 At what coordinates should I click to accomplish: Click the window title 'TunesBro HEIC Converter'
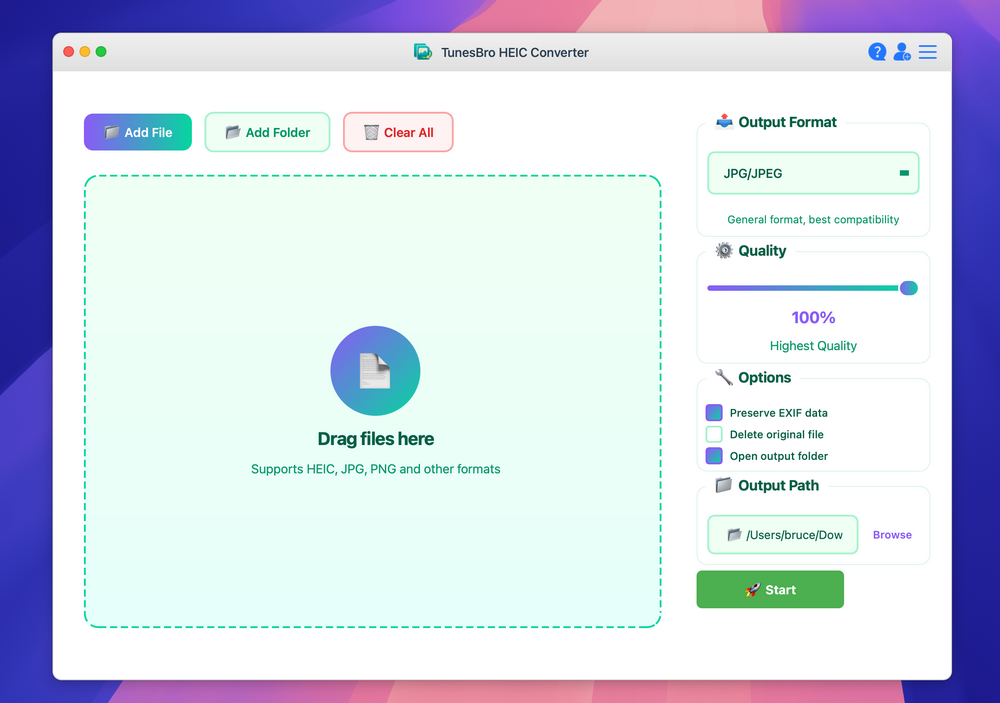tap(515, 52)
